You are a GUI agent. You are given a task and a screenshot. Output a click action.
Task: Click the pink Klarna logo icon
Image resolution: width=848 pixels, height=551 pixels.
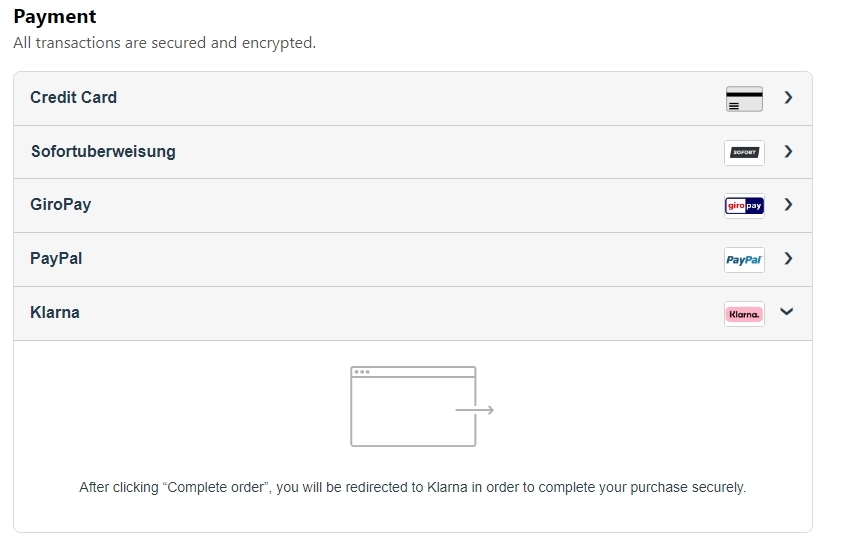744,314
